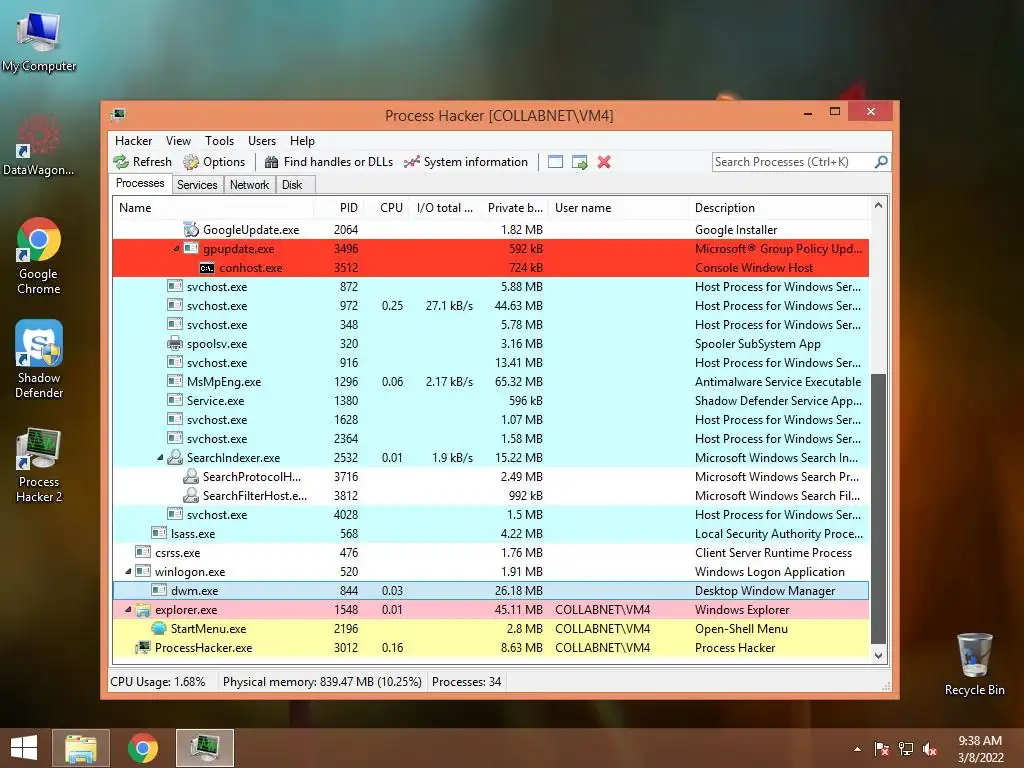This screenshot has height=768, width=1024.
Task: Click the scroll down arrow of process list
Action: (878, 655)
